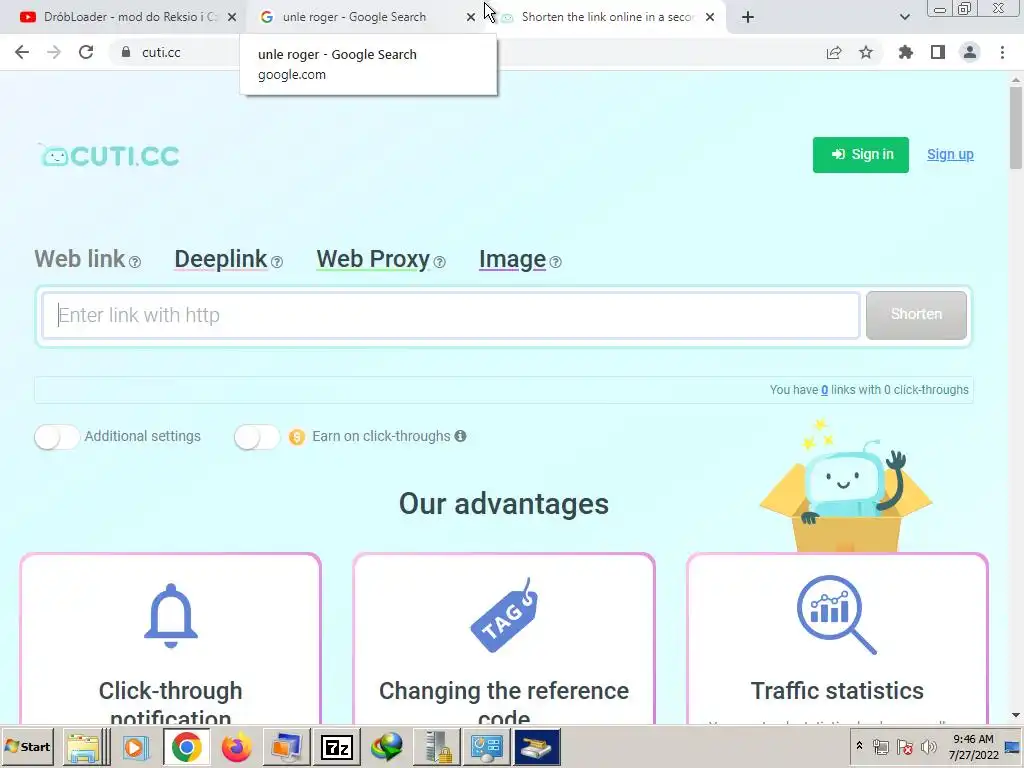Open the Chrome side panel icon
The height and width of the screenshot is (768, 1024).
pos(938,52)
